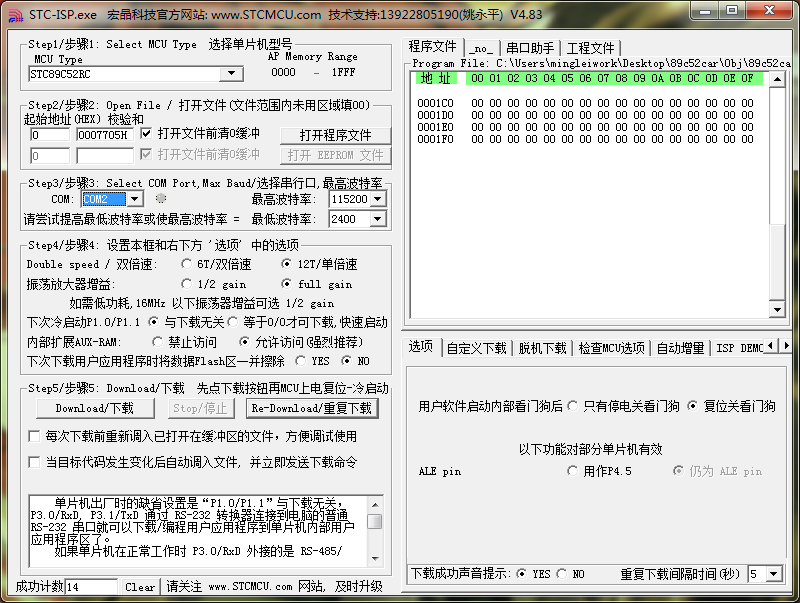Select 6T/双倍速 double speed radio button
The height and width of the screenshot is (603, 800).
[x=187, y=264]
